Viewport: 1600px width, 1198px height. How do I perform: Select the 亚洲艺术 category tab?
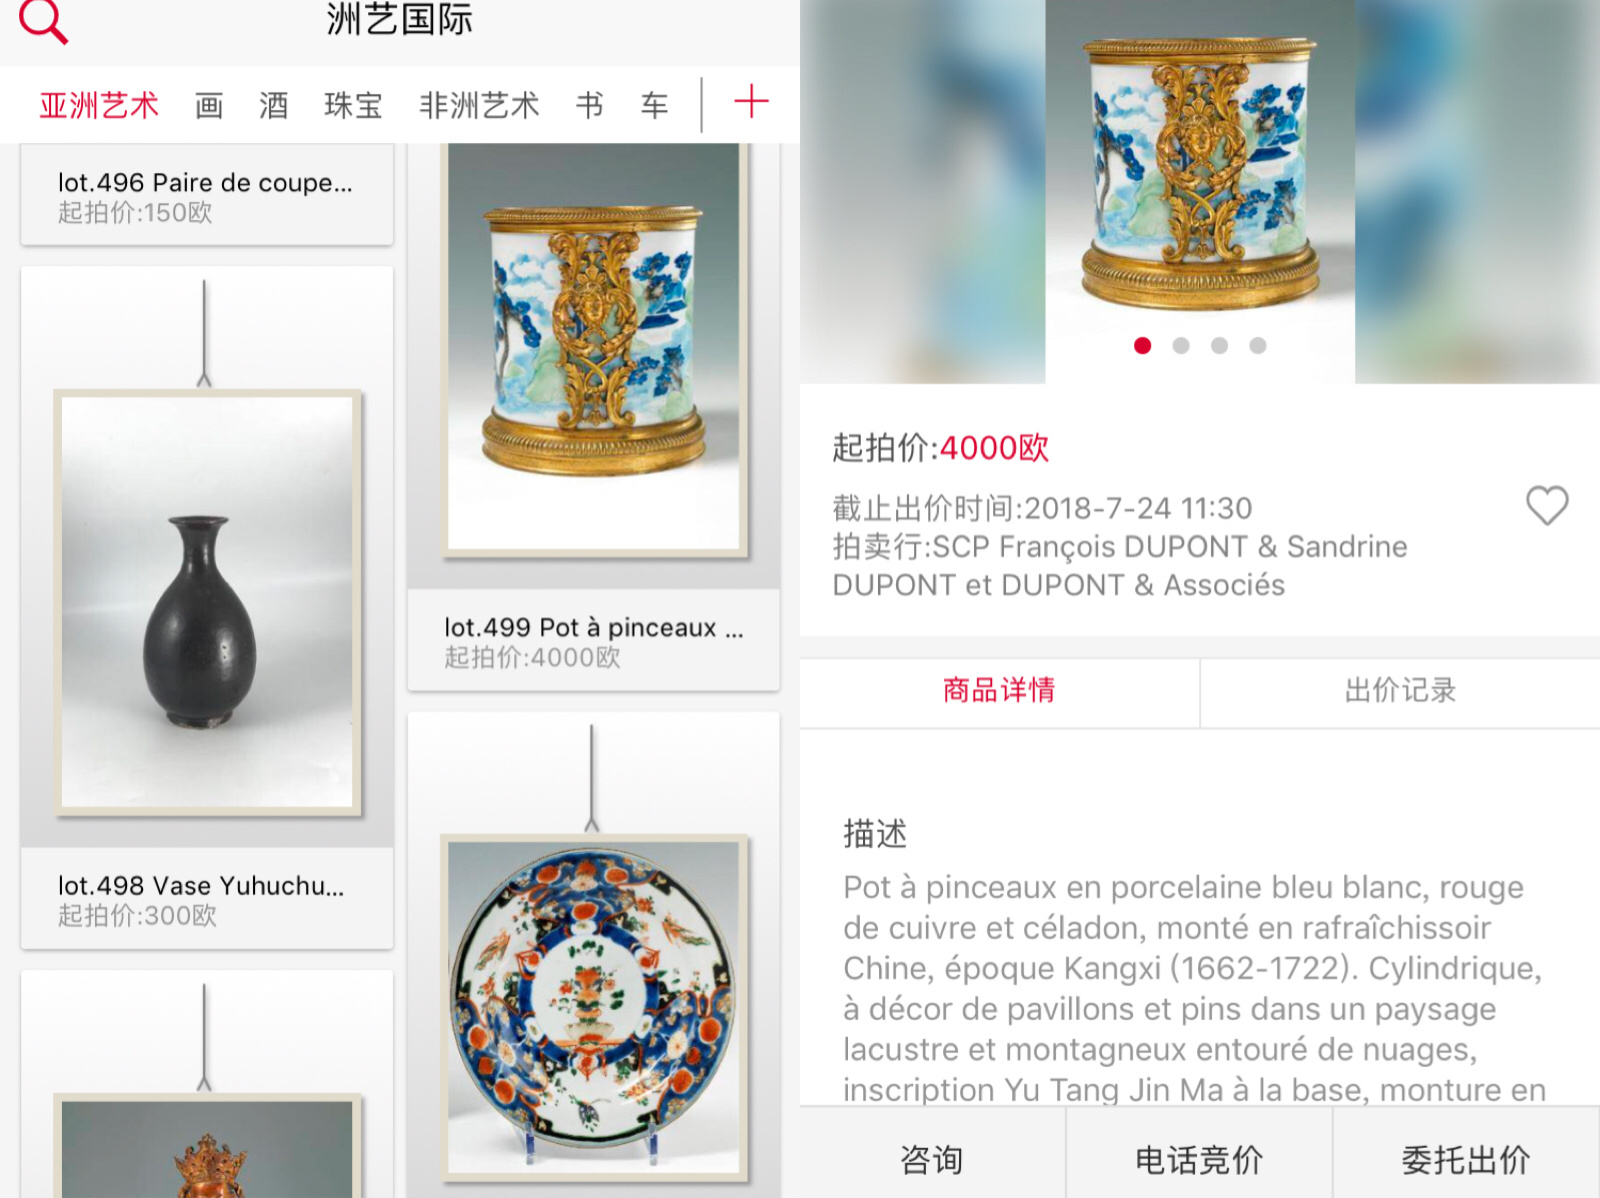coord(99,105)
